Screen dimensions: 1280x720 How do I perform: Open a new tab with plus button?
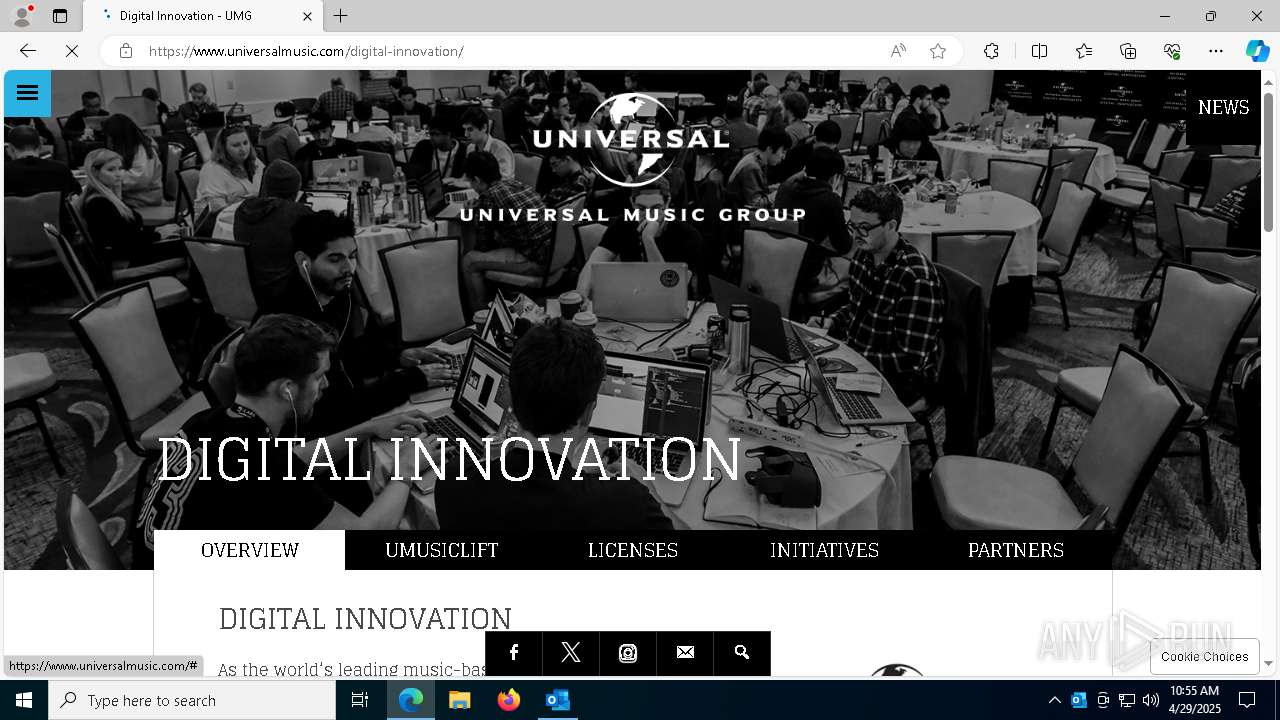coord(341,16)
